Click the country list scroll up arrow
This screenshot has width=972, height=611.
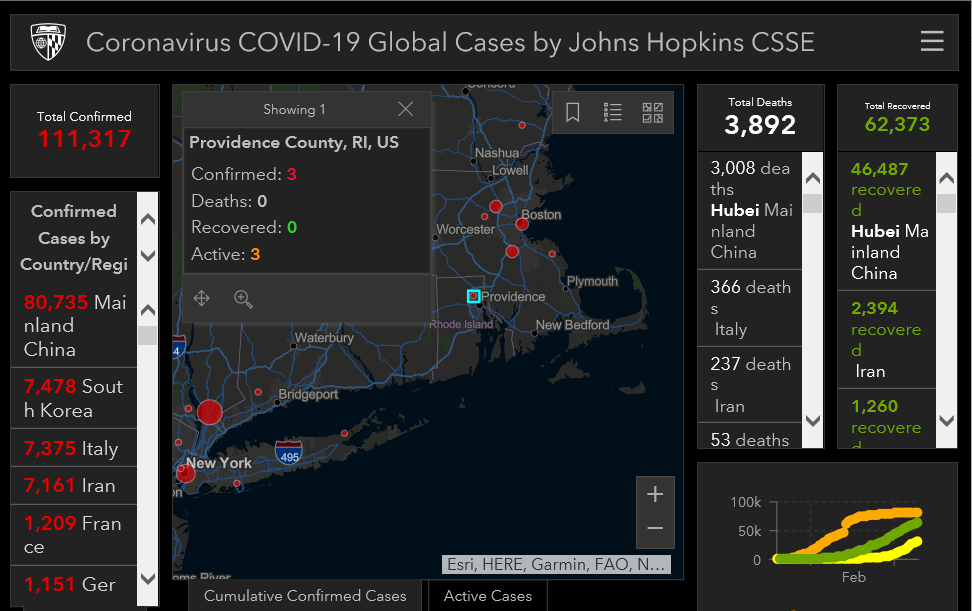[148, 310]
